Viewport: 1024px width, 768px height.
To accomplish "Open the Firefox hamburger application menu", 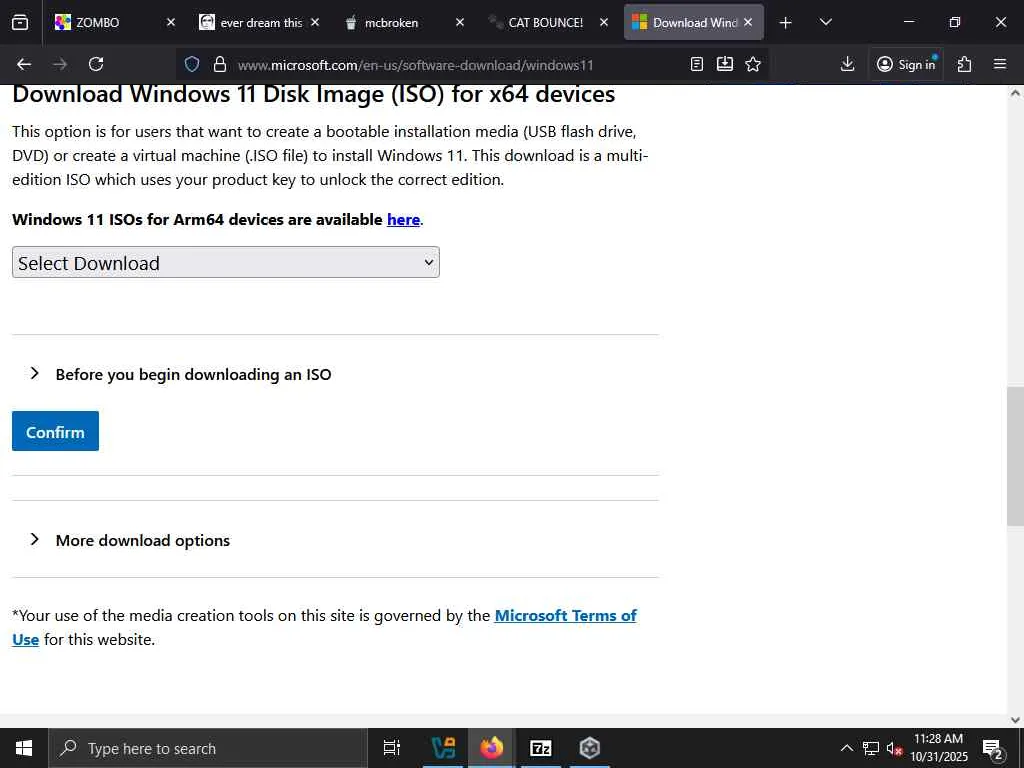I will pos(1000,64).
